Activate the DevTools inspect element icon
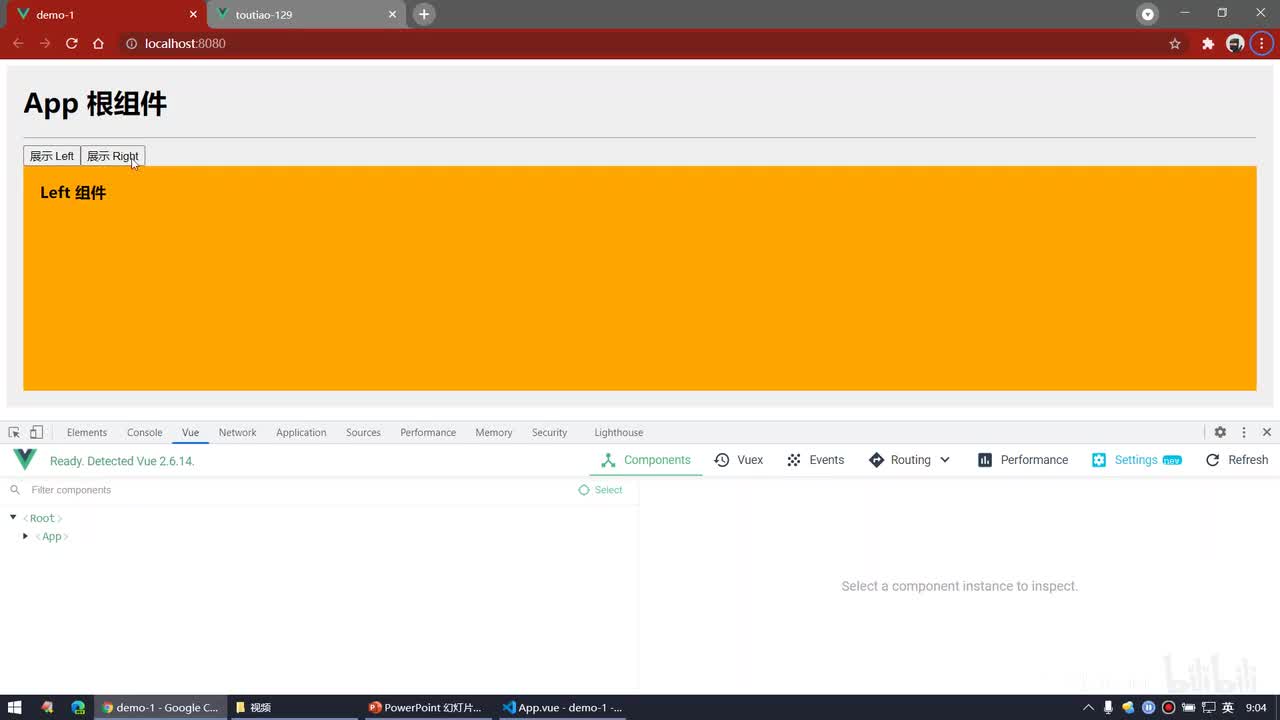 (x=14, y=432)
